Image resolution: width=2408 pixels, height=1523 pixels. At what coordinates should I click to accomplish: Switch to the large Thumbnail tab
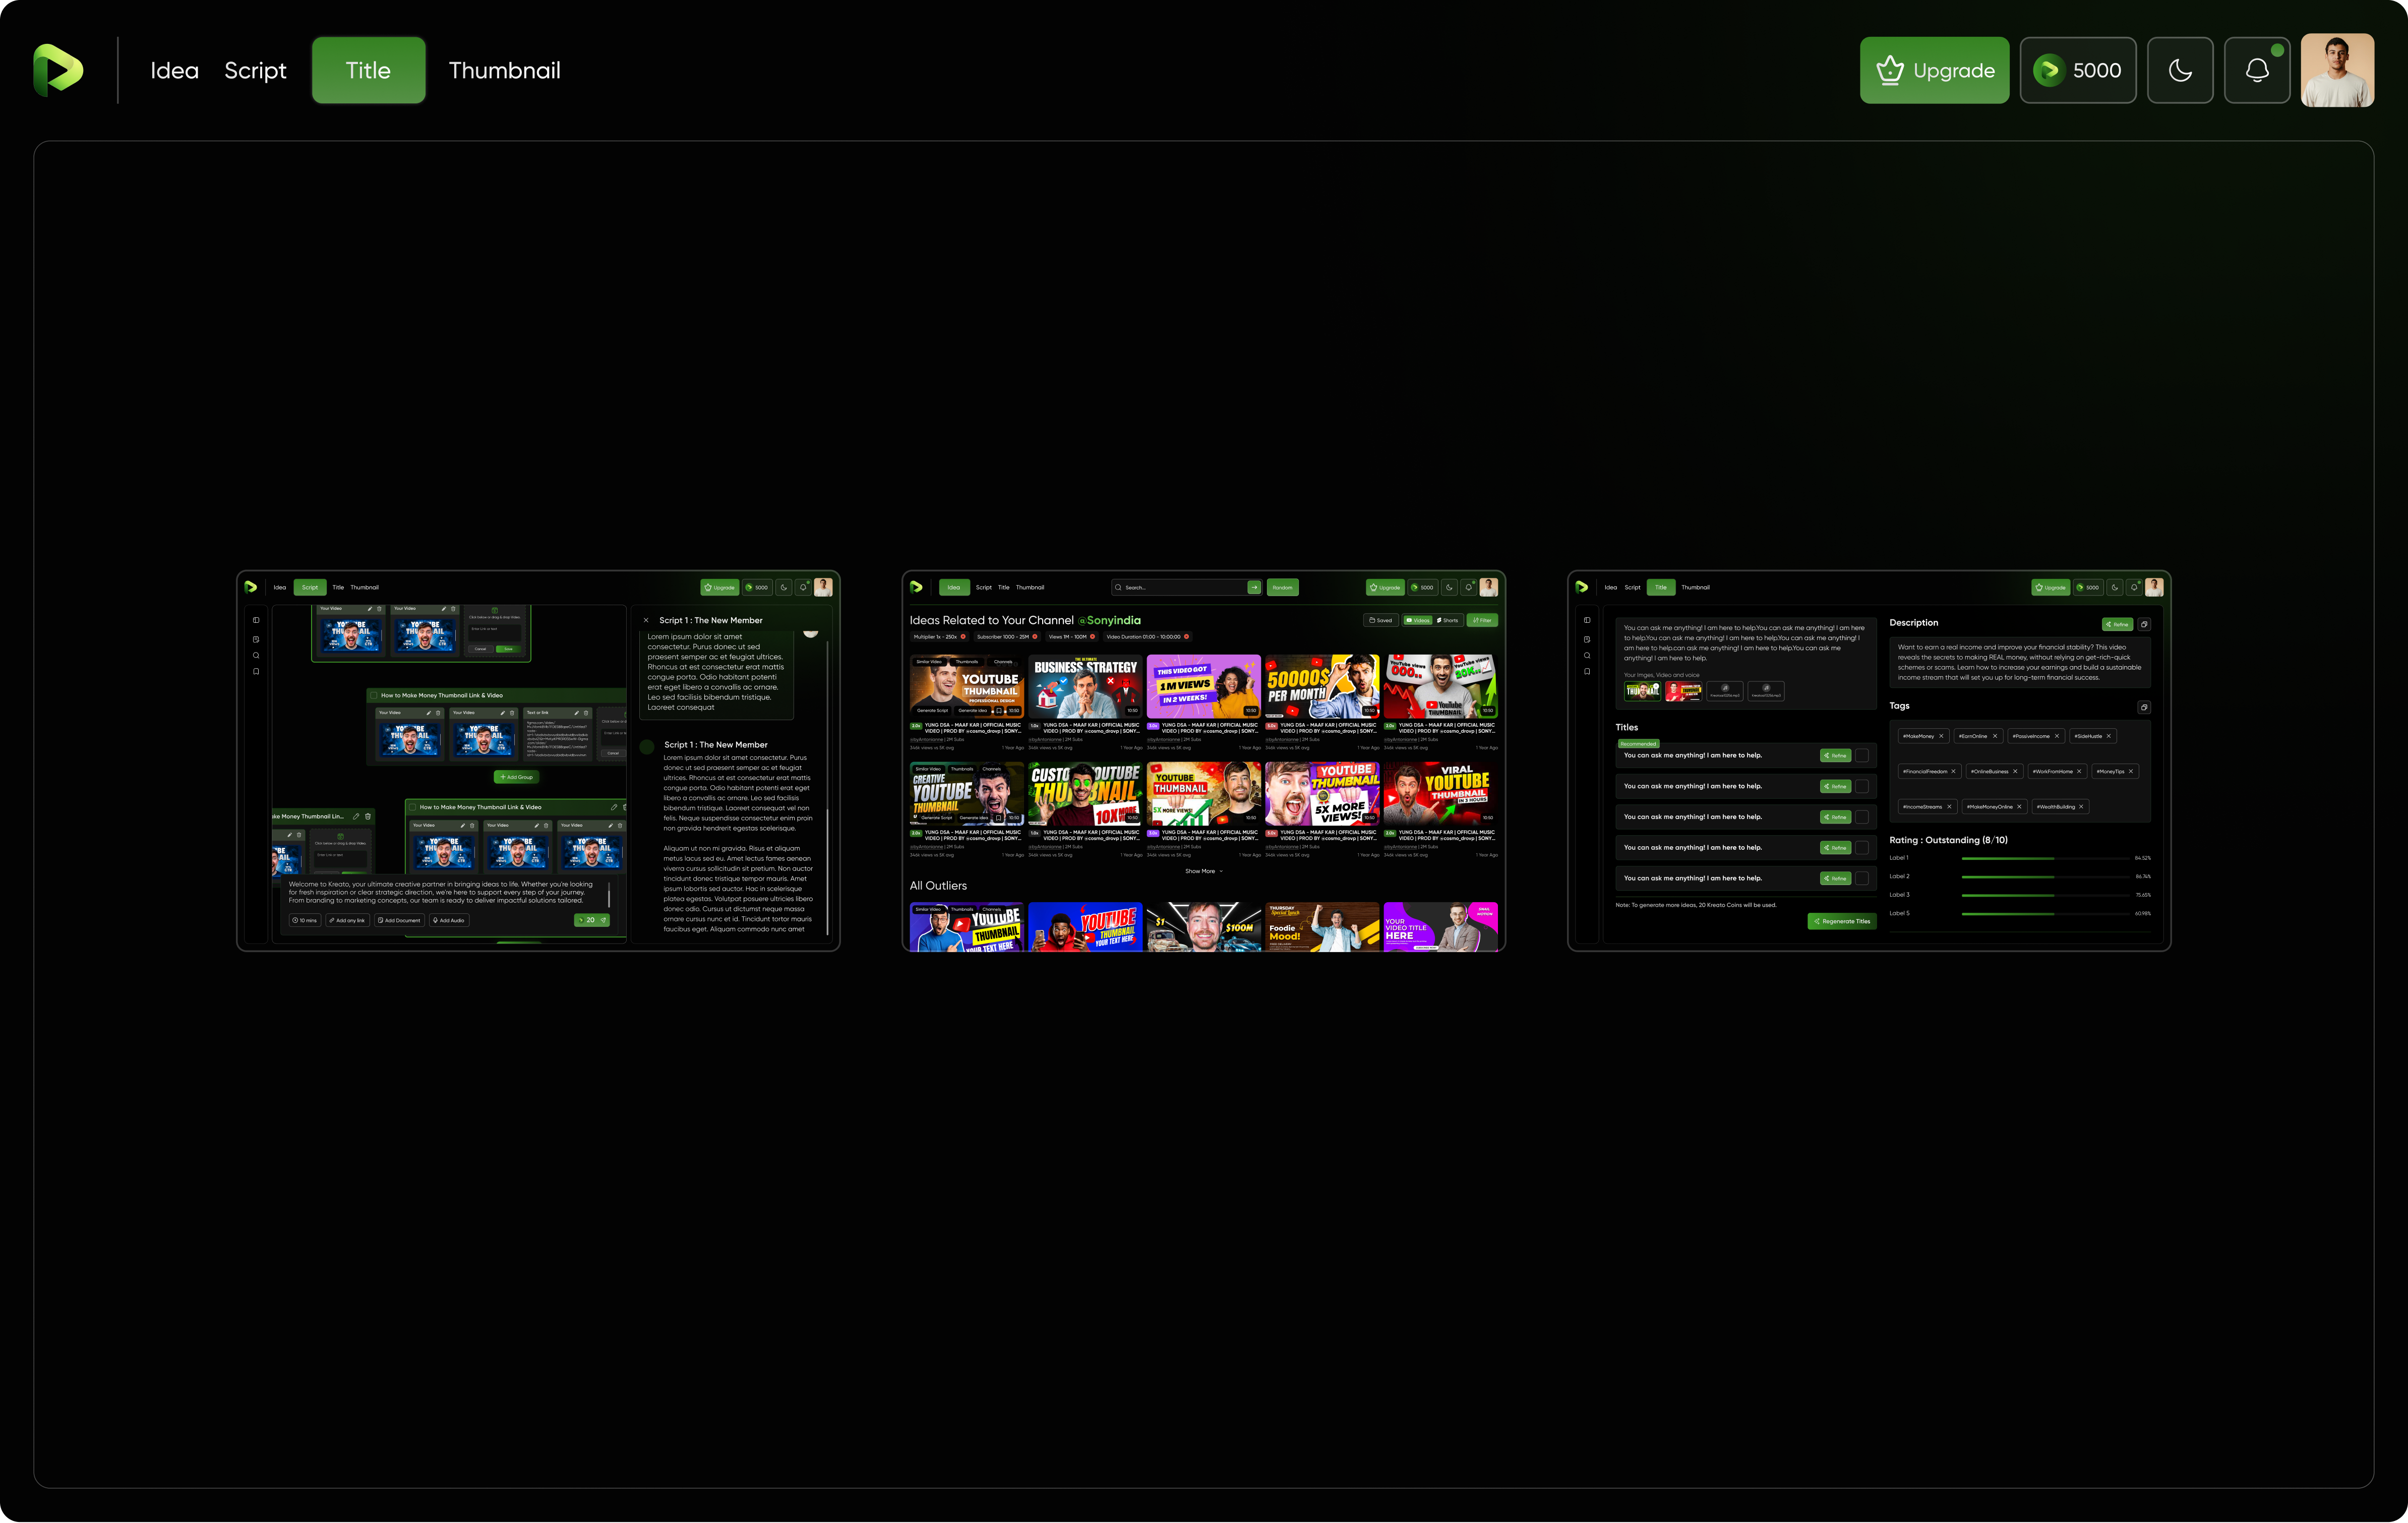504,70
